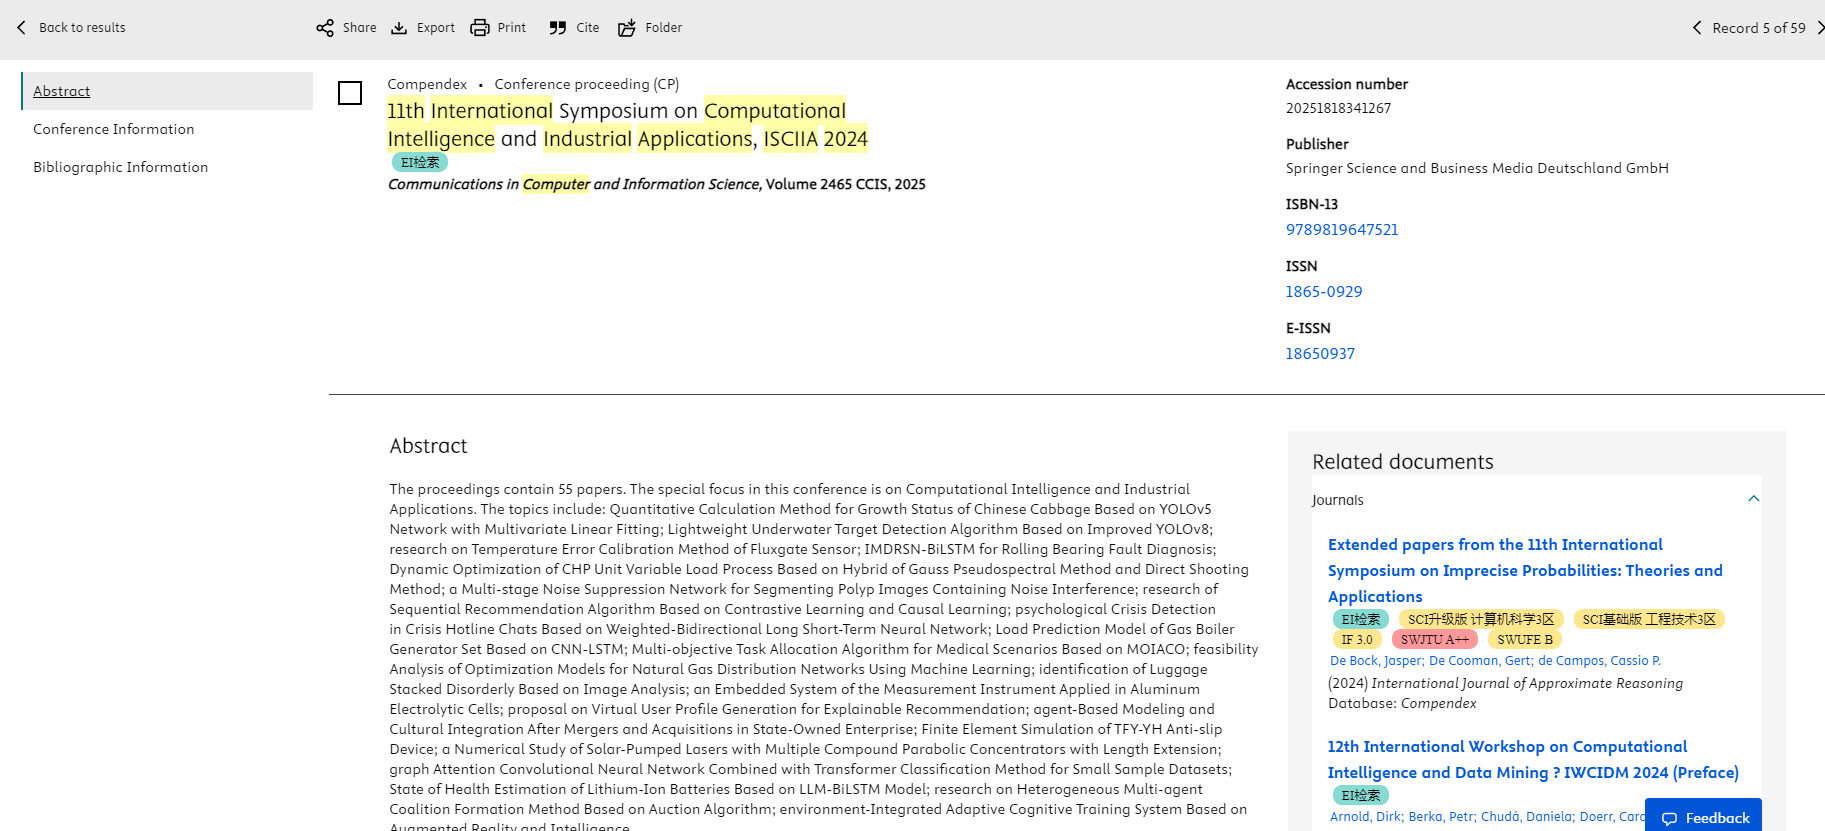Select the record checkbox beside title
This screenshot has height=831, width=1825.
pos(350,93)
